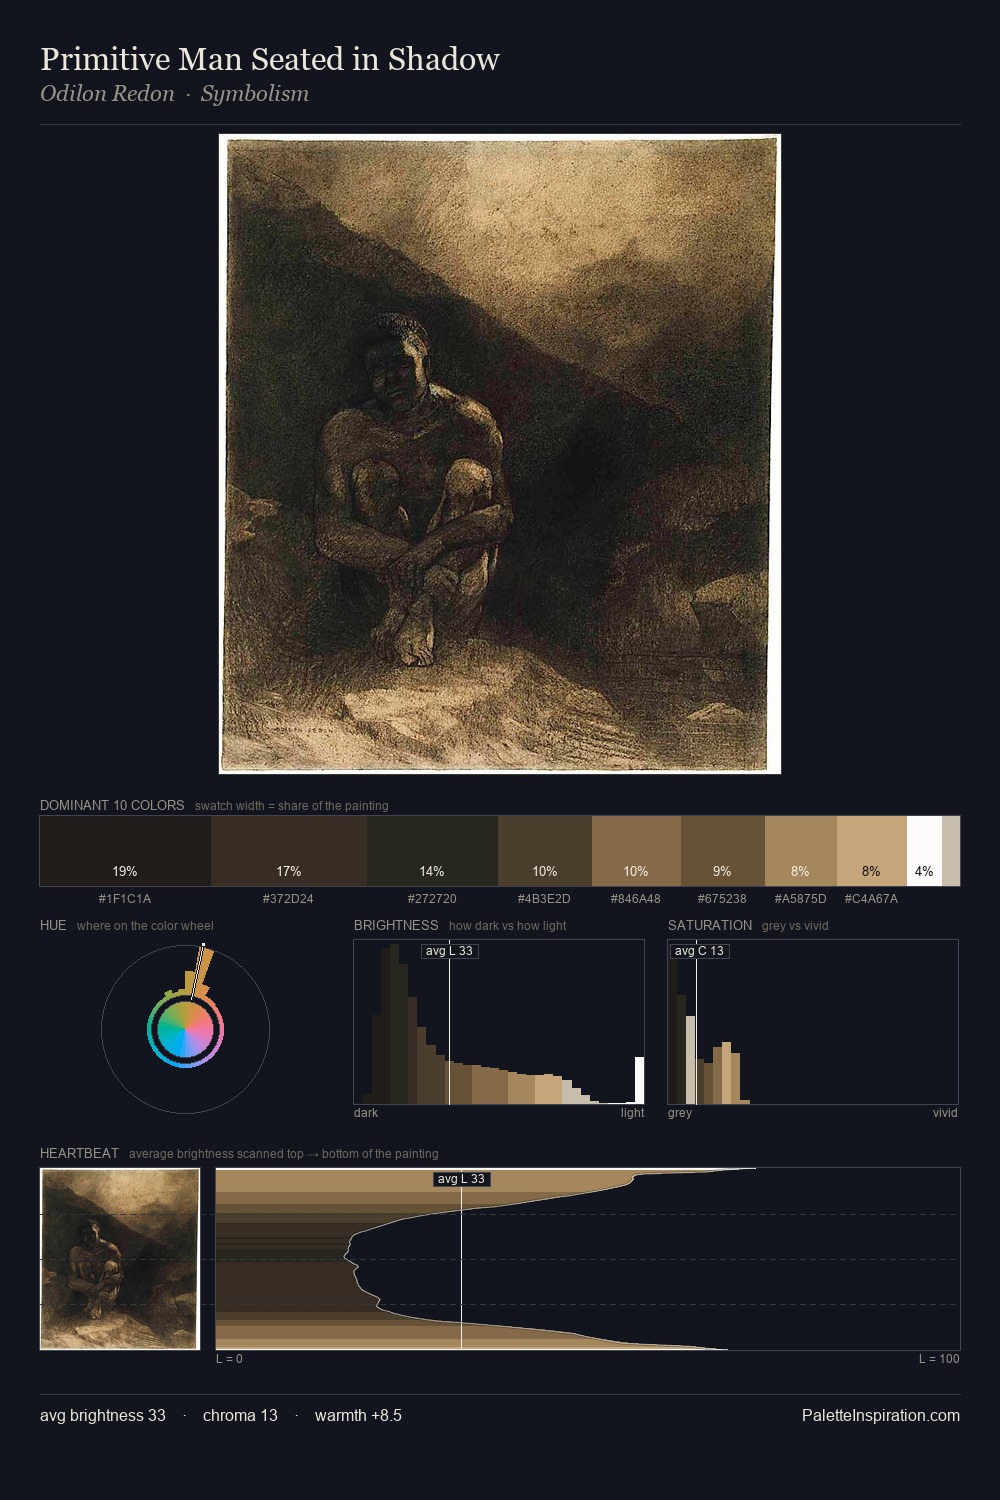
Task: Click the hex label #846A48
Action: coord(635,899)
